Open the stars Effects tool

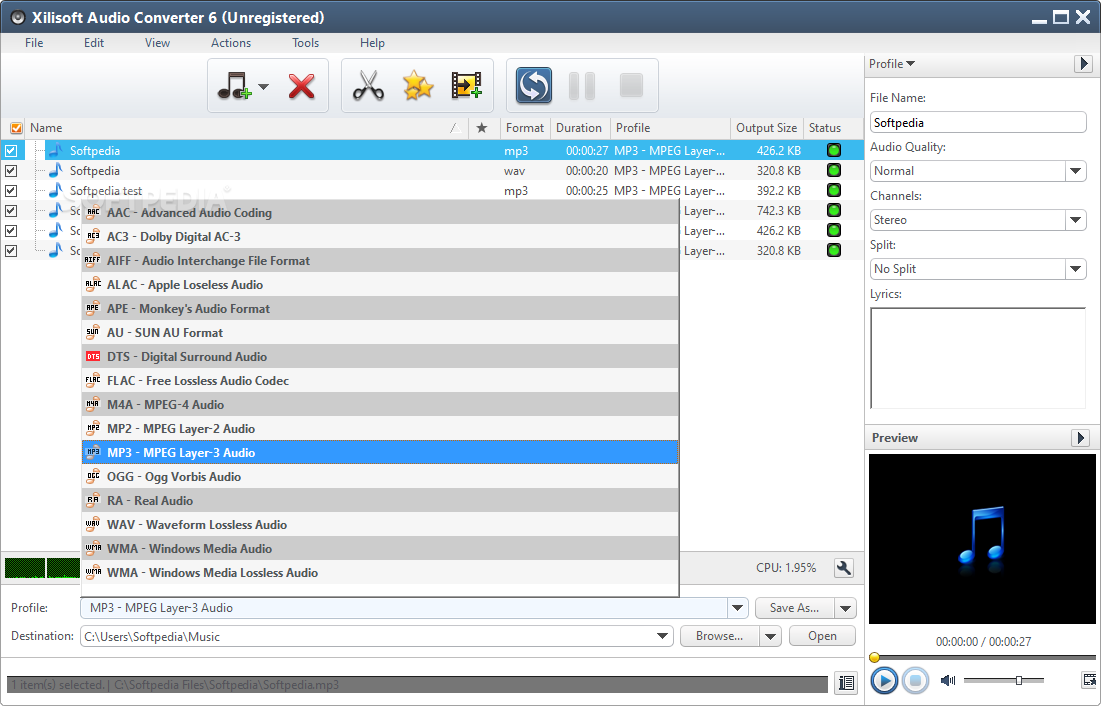[418, 86]
